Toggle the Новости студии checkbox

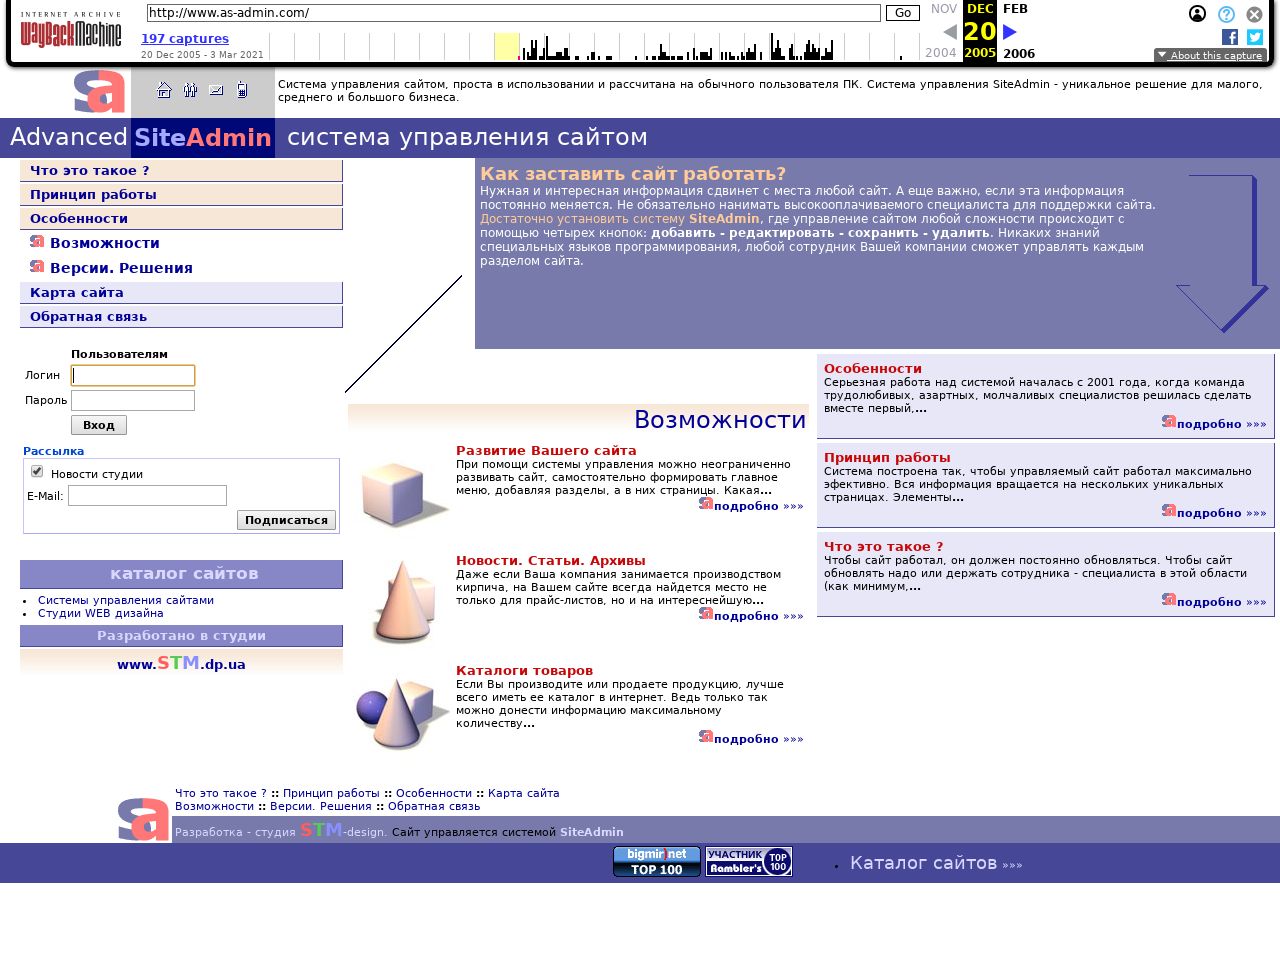click(x=37, y=472)
